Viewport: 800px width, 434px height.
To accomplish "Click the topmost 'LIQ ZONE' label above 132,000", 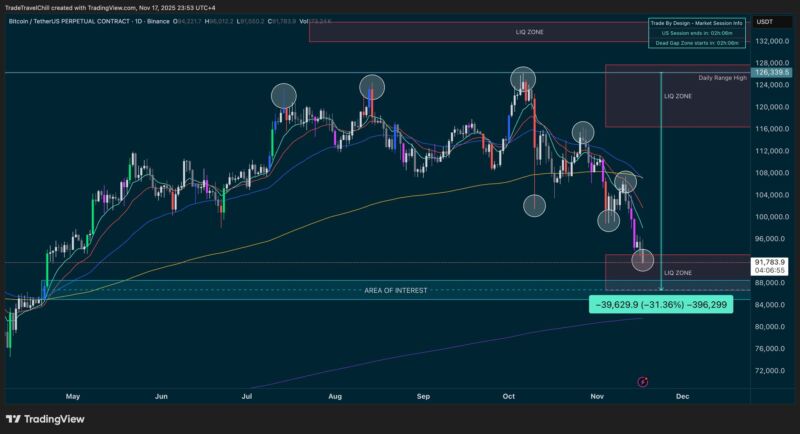I will tap(530, 32).
